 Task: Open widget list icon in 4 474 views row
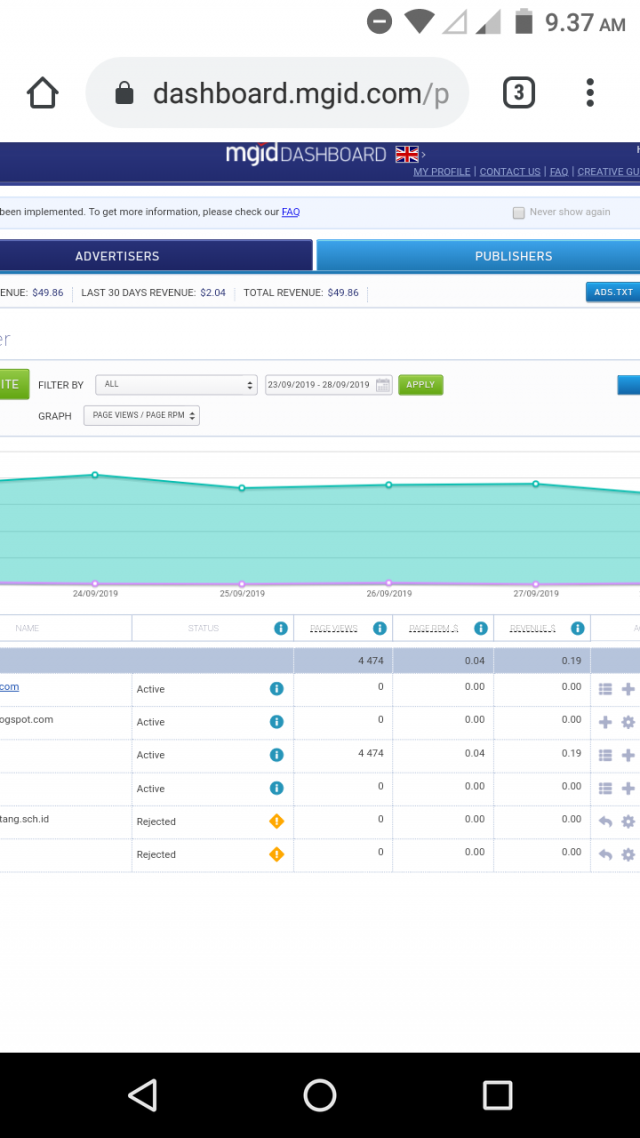point(605,756)
